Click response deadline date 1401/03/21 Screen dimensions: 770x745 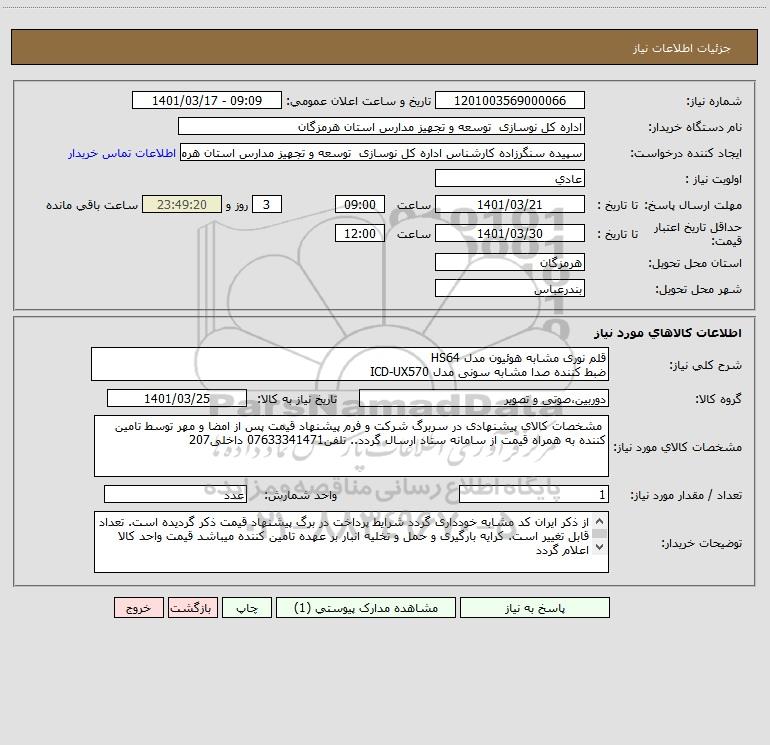pos(510,204)
